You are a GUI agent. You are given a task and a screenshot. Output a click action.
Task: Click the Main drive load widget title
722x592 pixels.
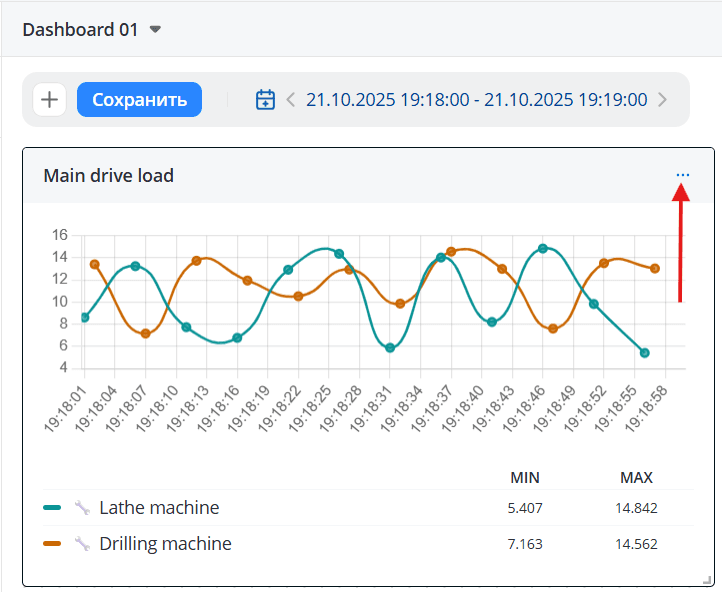[108, 176]
